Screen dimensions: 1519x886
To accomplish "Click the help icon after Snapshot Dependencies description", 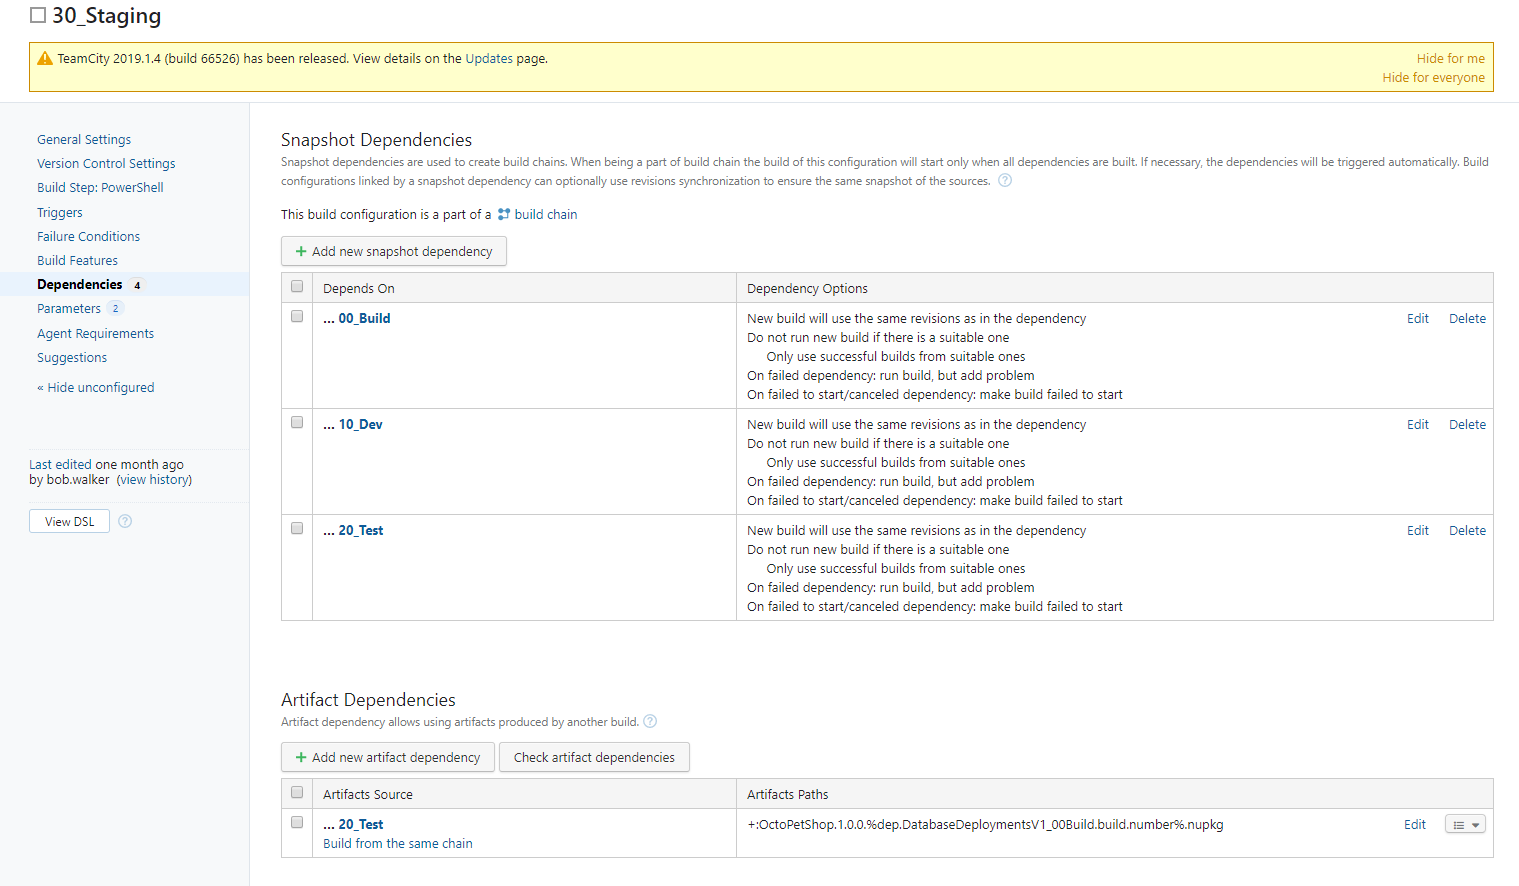I will pos(1005,181).
